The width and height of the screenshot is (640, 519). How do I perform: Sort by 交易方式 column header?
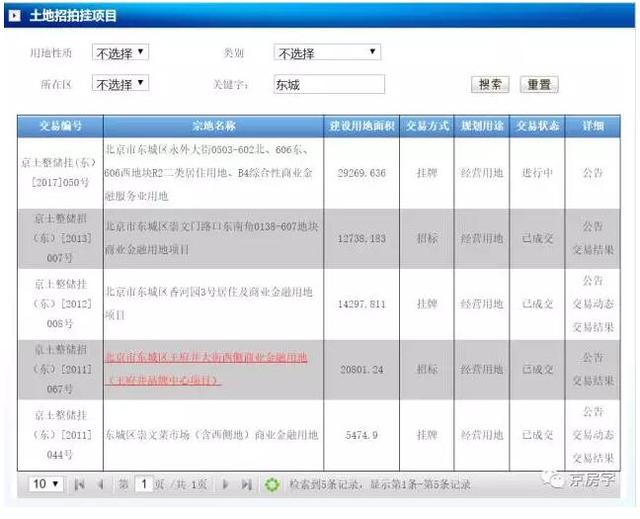[x=427, y=126]
